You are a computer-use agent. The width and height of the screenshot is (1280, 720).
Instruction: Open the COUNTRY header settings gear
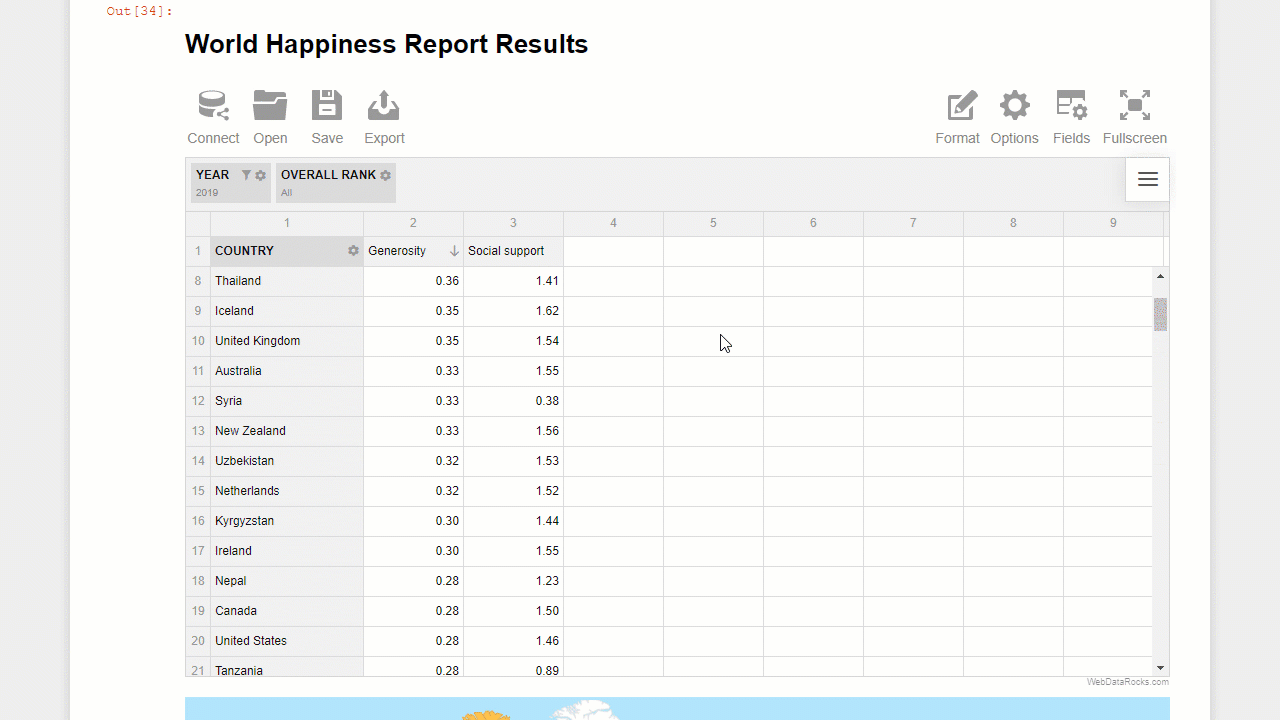coord(353,251)
